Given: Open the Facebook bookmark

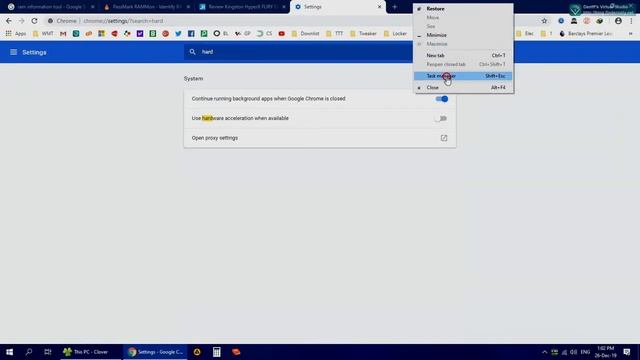Looking at the screenshot, I should click(x=191, y=33).
